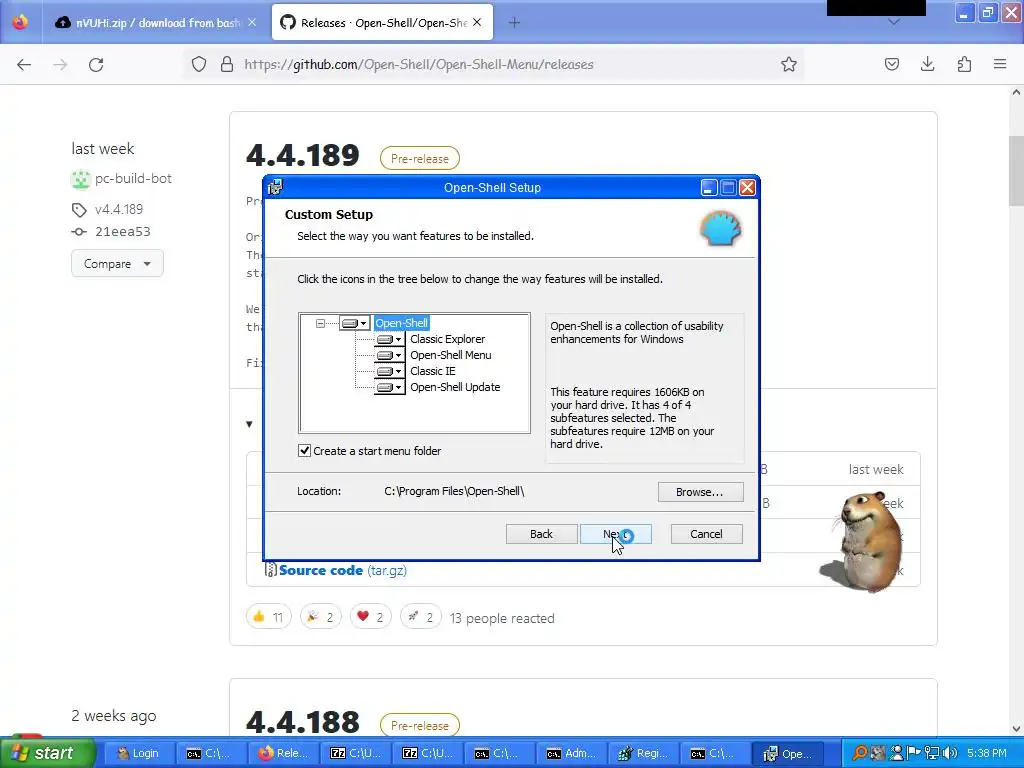Click the party popper reaction button

coord(321,617)
